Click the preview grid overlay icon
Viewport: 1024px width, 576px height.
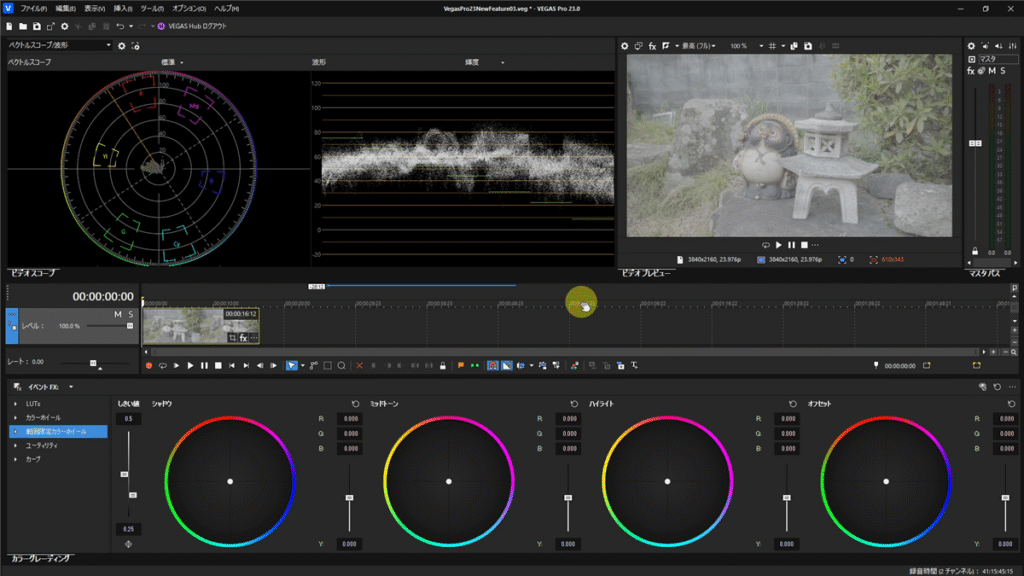tap(771, 46)
